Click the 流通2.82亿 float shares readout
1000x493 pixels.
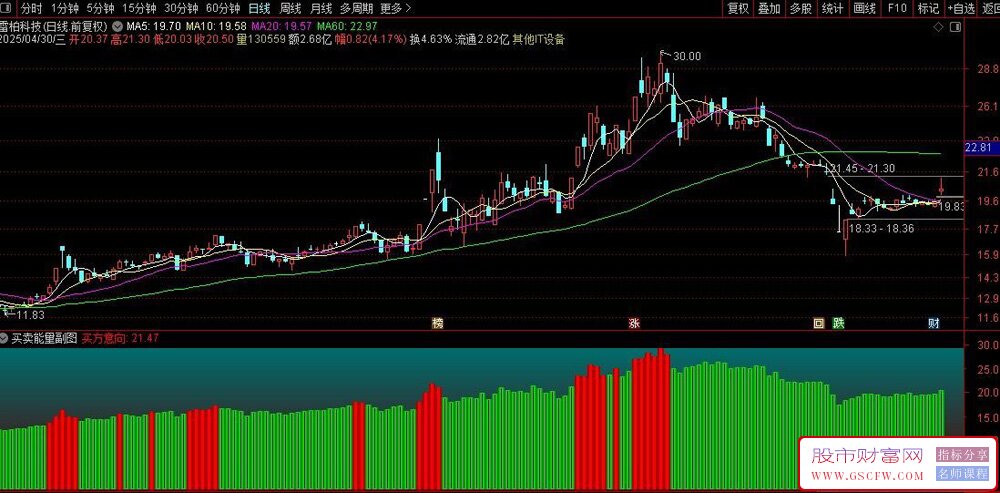(x=482, y=40)
